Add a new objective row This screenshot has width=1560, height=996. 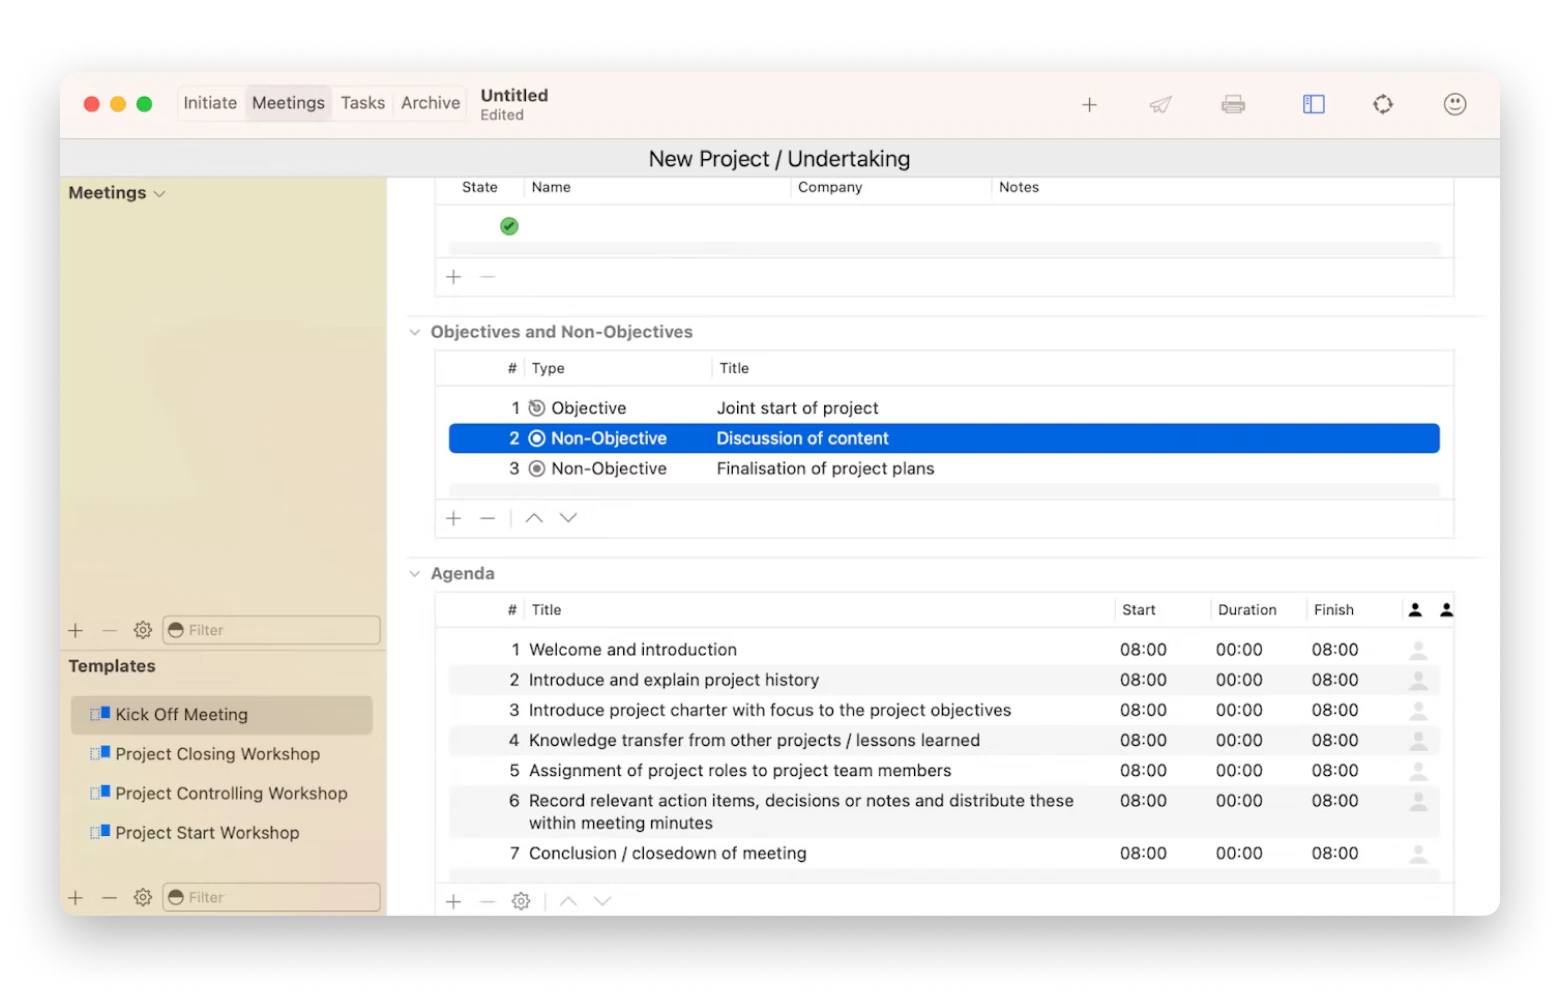click(453, 518)
